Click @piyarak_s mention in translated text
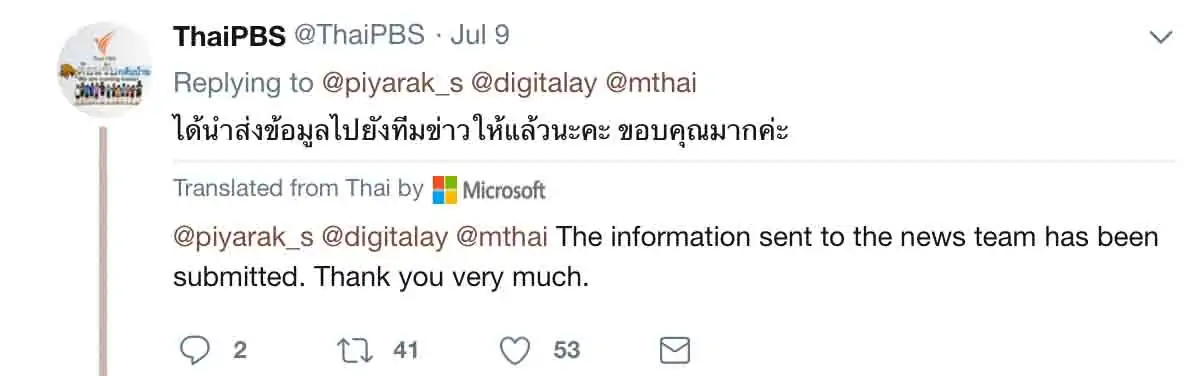 244,237
